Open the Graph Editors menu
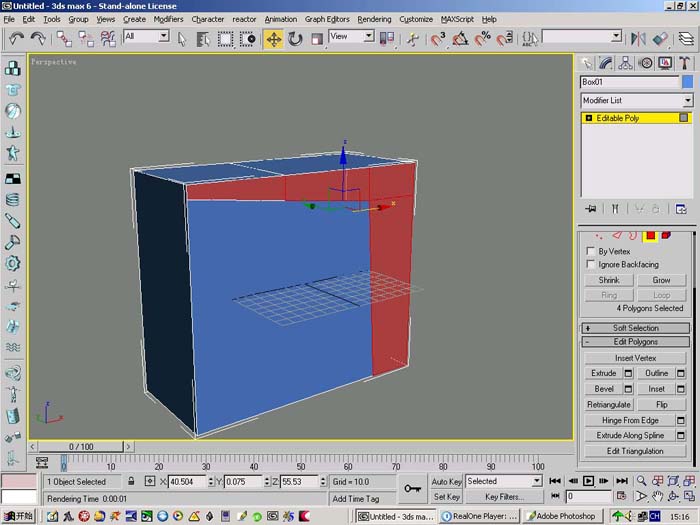The height and width of the screenshot is (525, 700). point(327,19)
